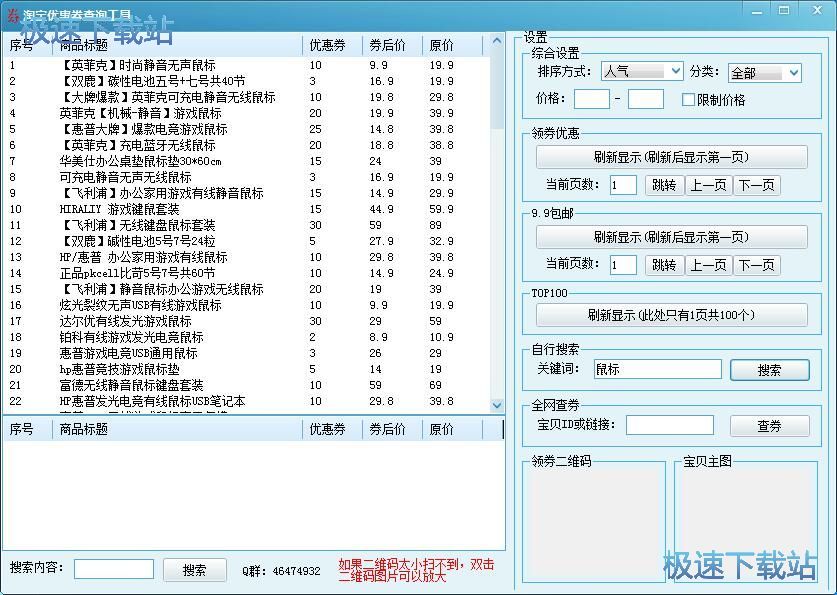Click 下一页 in 9.9包邮 section

pos(756,265)
